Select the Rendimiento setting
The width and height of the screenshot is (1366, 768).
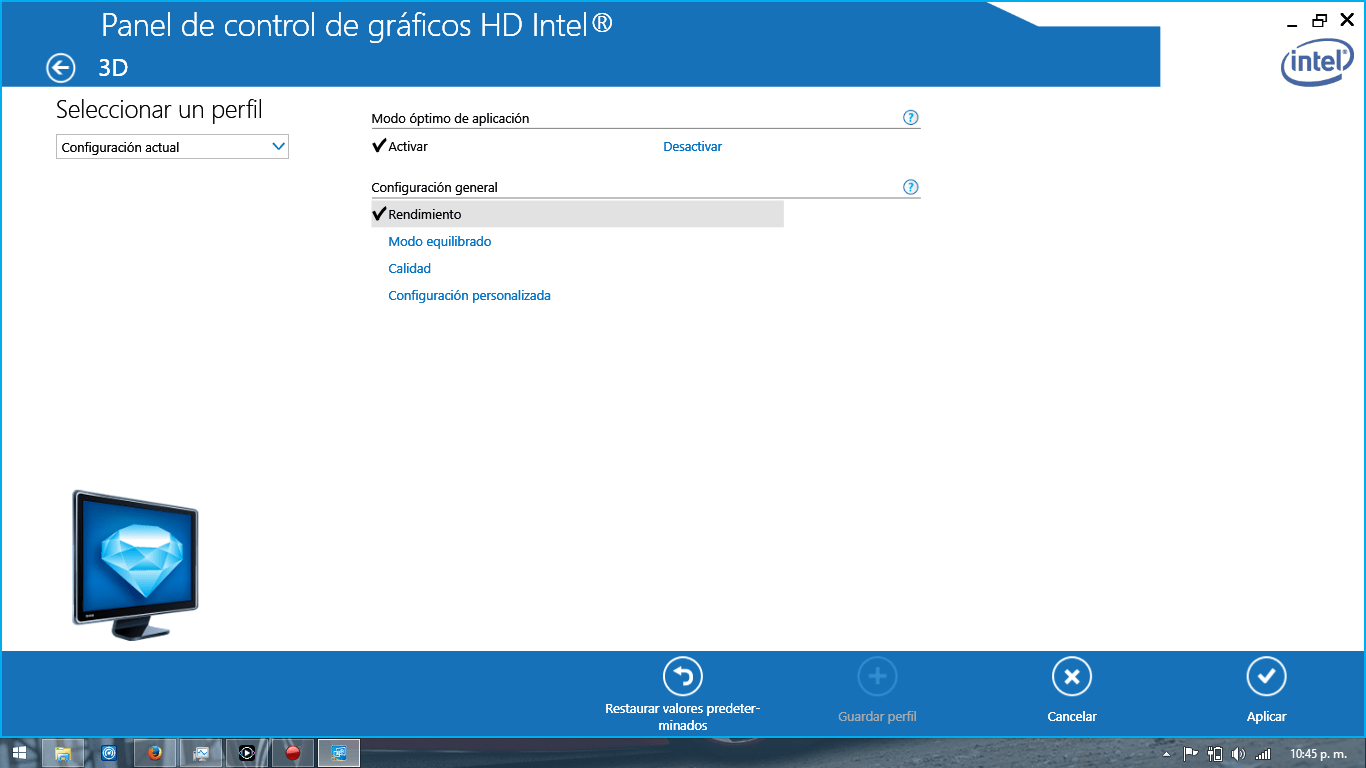(577, 214)
